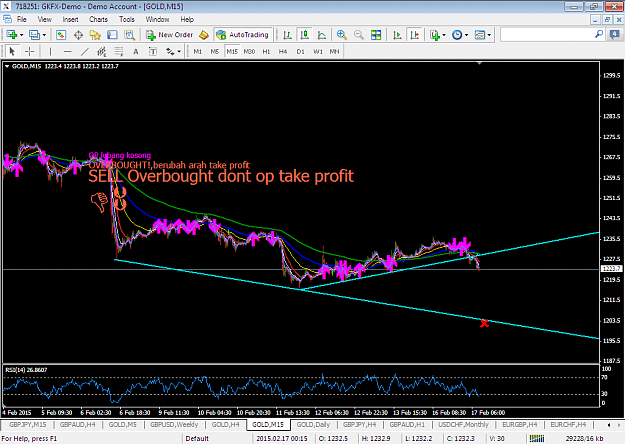625x444 pixels.
Task: Click the Templates icon
Action: pos(480,35)
